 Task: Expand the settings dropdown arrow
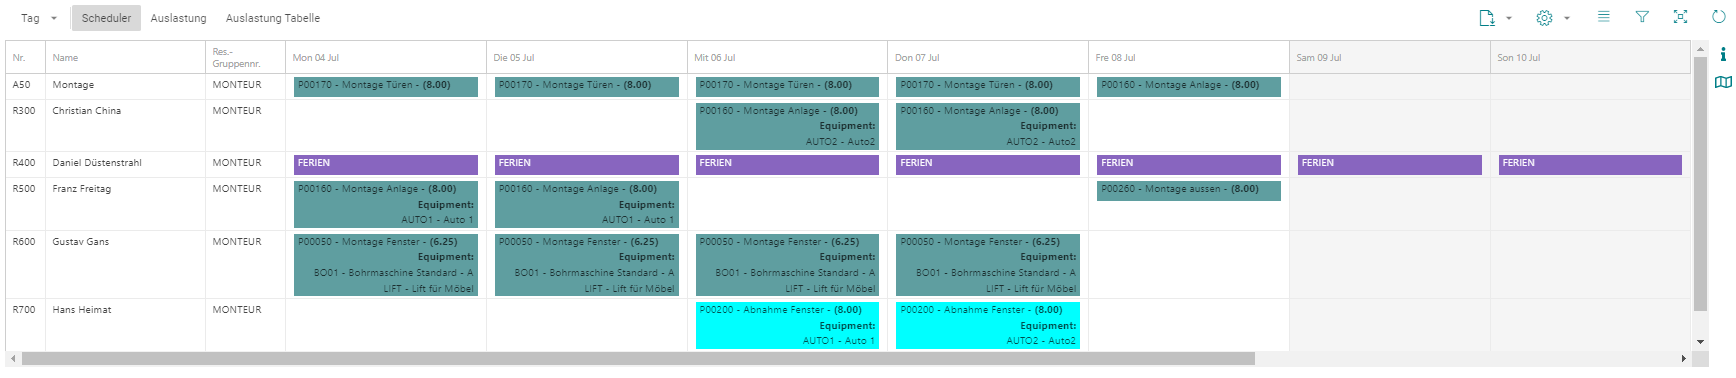1567,18
